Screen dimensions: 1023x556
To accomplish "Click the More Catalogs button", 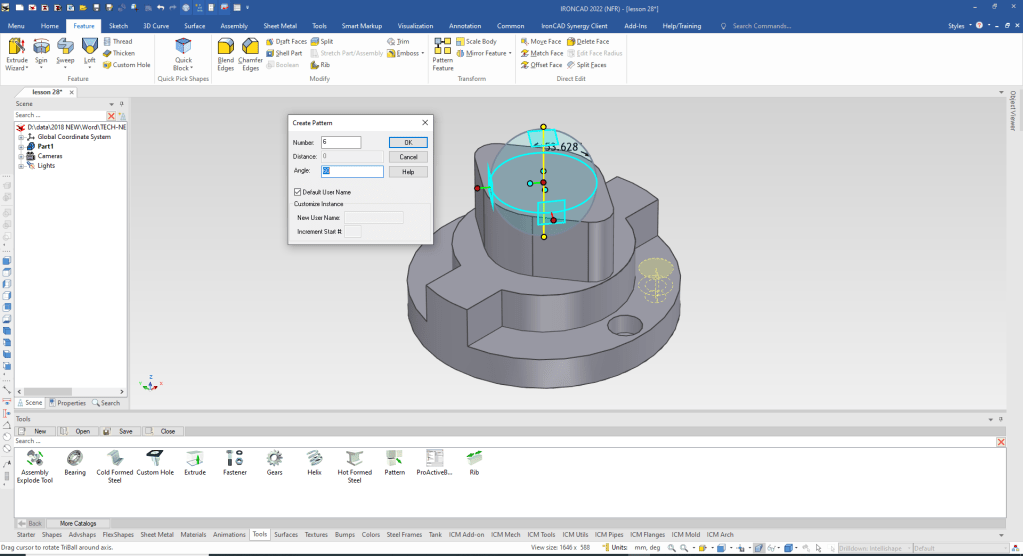I will pyautogui.click(x=79, y=523).
